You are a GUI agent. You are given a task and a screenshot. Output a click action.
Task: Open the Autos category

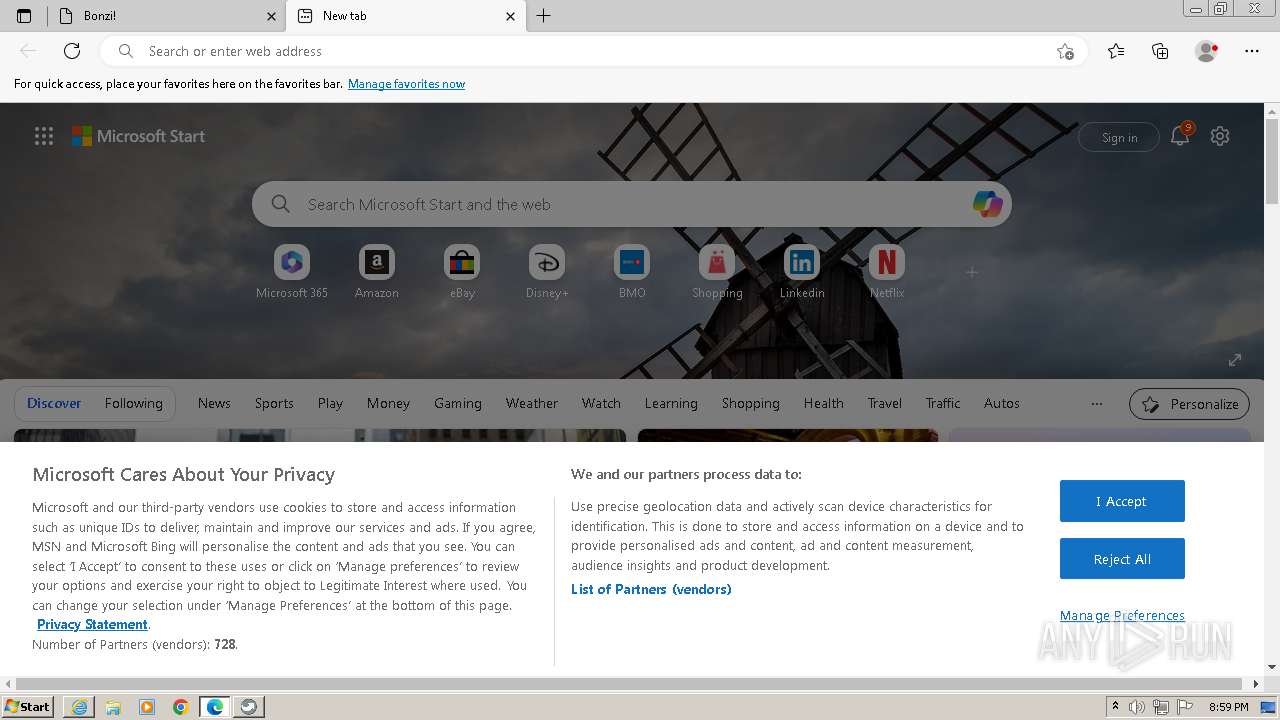[1001, 403]
